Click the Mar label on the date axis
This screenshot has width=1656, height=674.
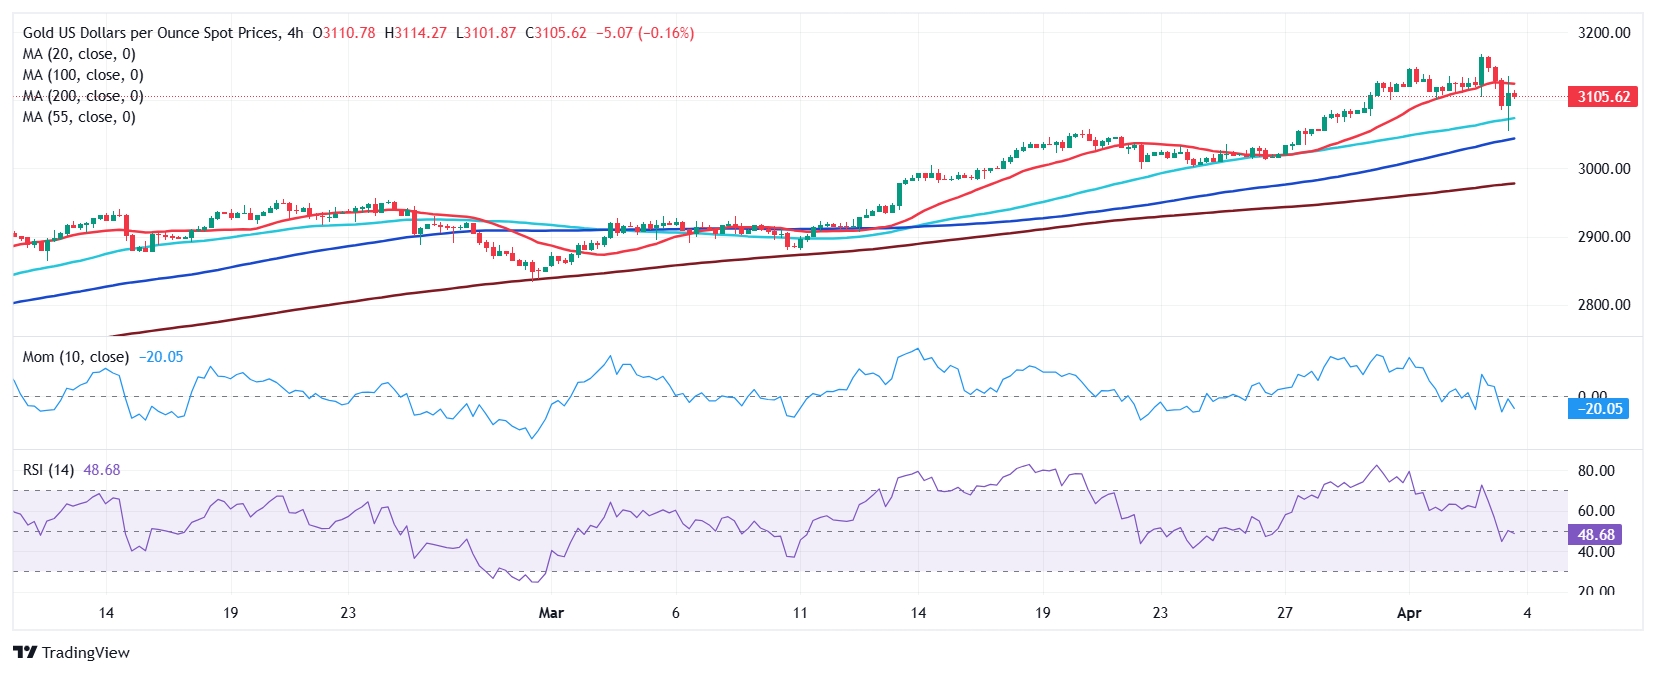(551, 613)
